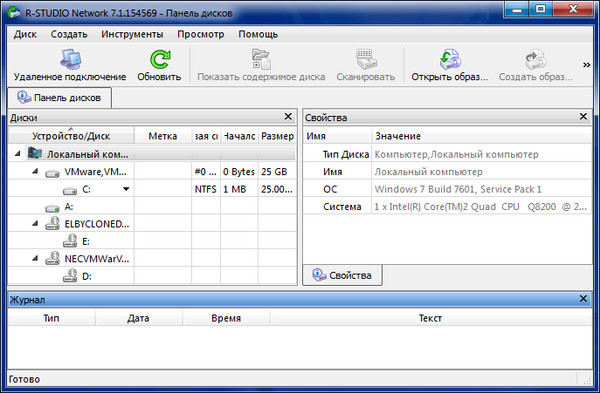The image size is (600, 393).
Task: Sort by Размер column header
Action: [277, 136]
